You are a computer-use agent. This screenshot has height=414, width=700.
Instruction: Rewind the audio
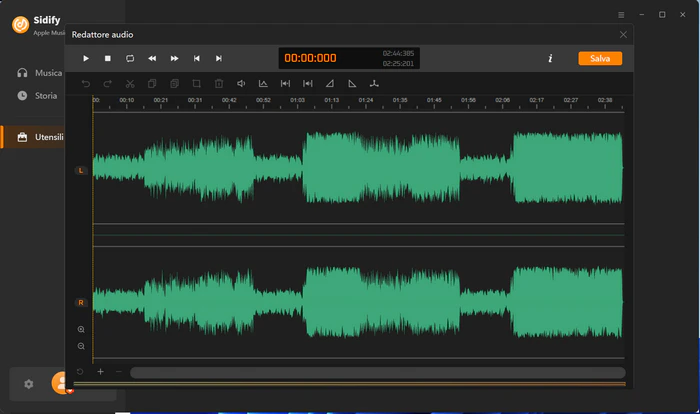pos(152,59)
